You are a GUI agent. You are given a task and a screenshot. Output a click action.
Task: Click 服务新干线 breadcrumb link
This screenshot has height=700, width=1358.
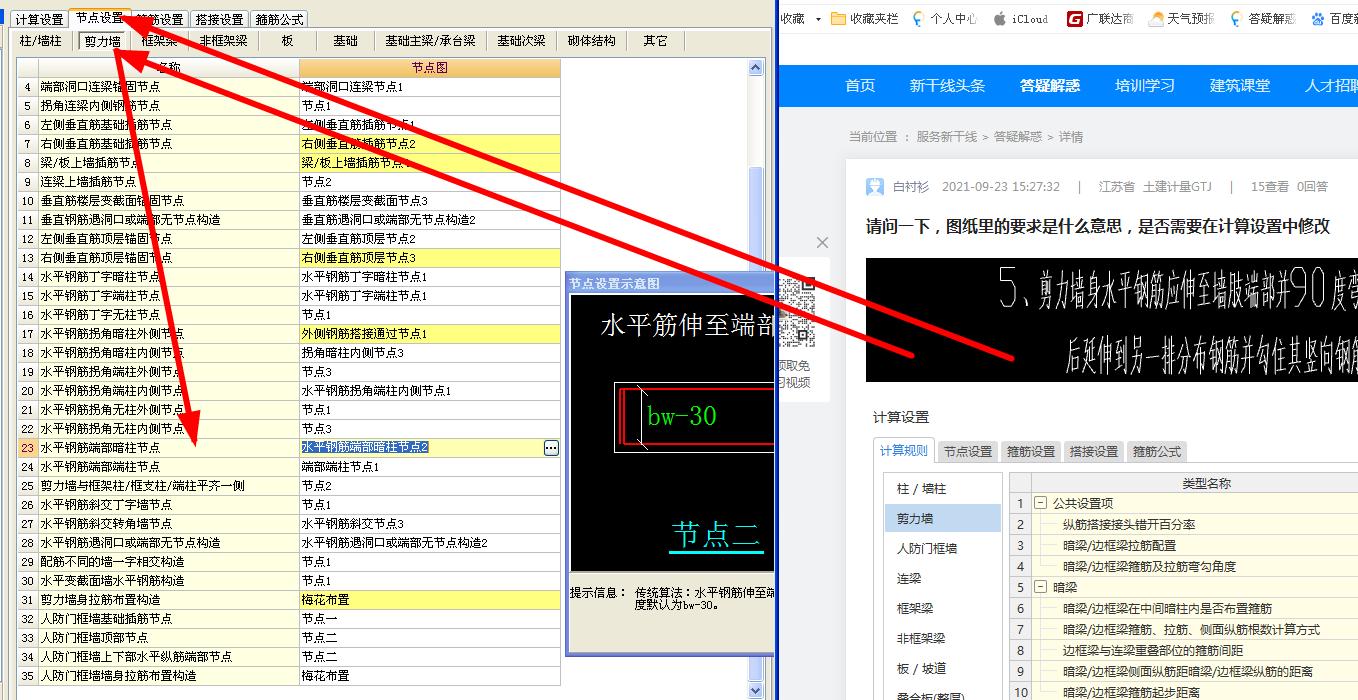[947, 137]
